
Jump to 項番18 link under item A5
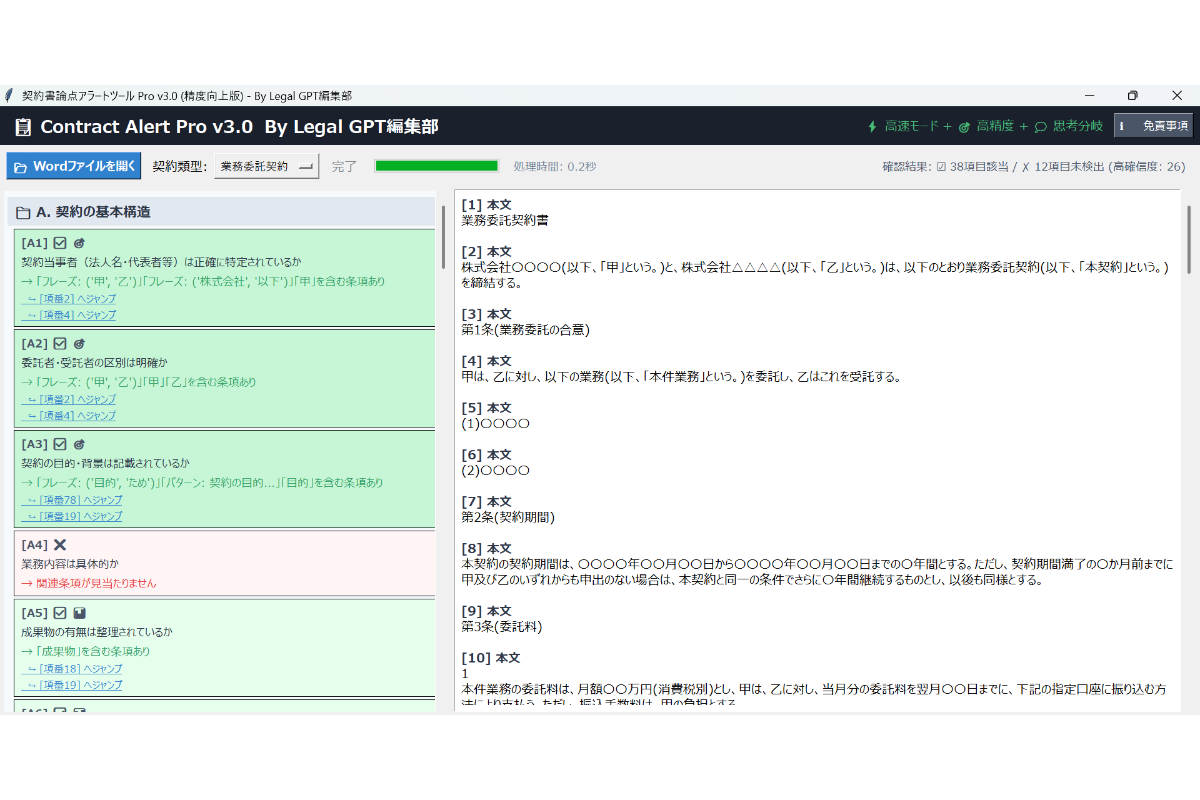coord(72,669)
